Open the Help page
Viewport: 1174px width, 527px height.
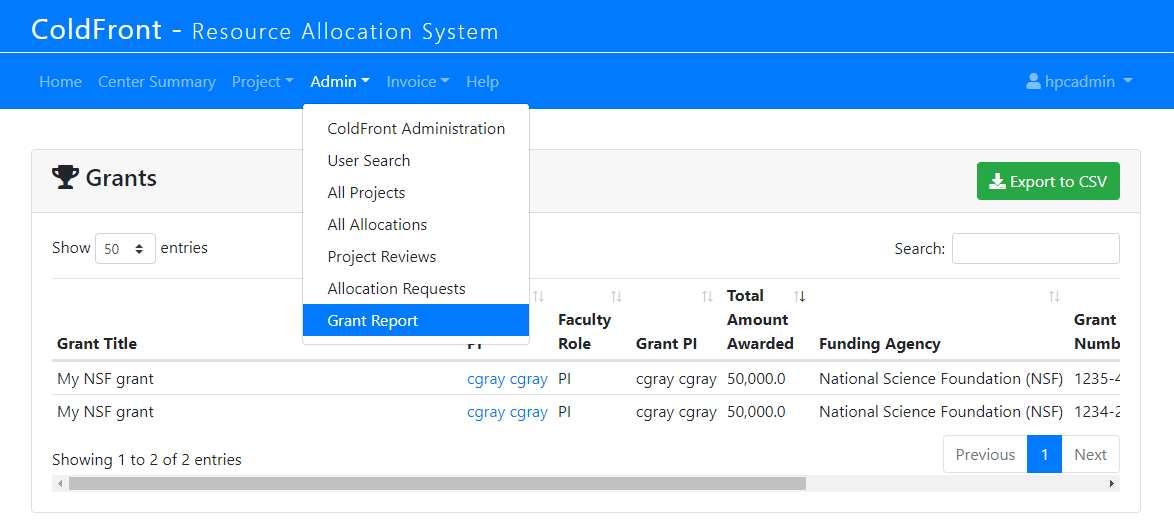click(482, 82)
